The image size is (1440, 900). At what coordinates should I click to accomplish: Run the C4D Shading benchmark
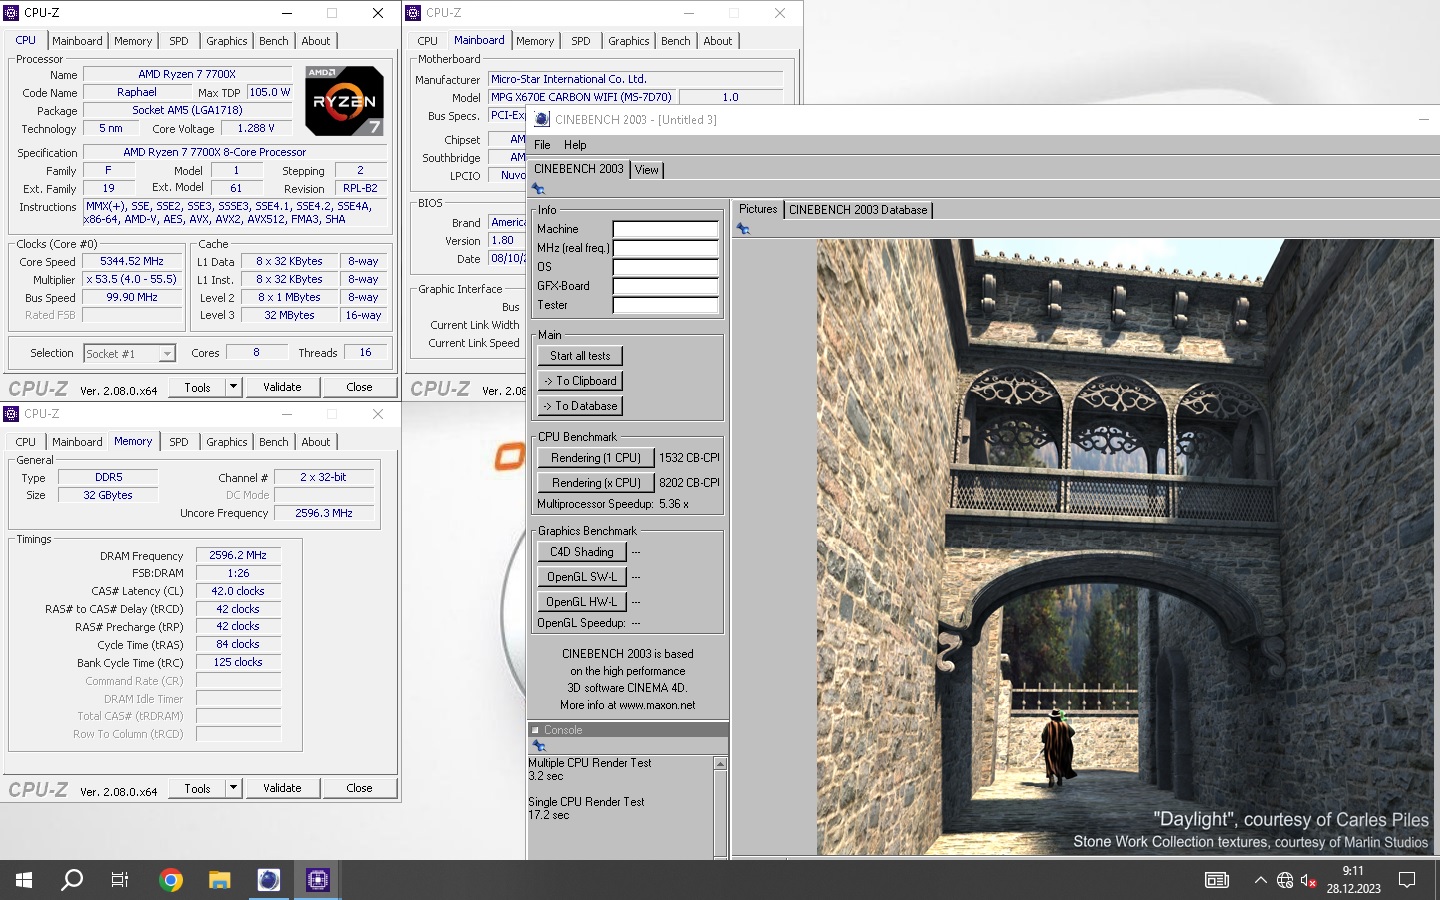(582, 552)
